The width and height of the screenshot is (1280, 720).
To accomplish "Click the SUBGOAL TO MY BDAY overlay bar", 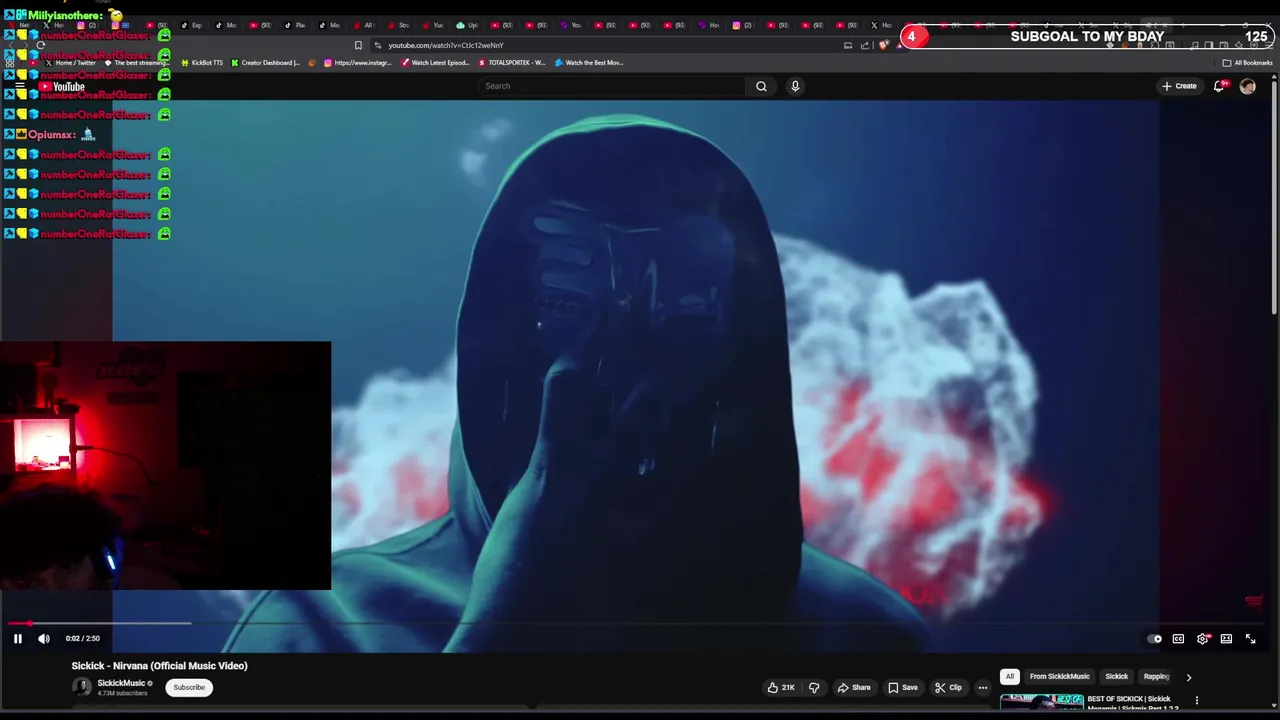I will pyautogui.click(x=1087, y=37).
